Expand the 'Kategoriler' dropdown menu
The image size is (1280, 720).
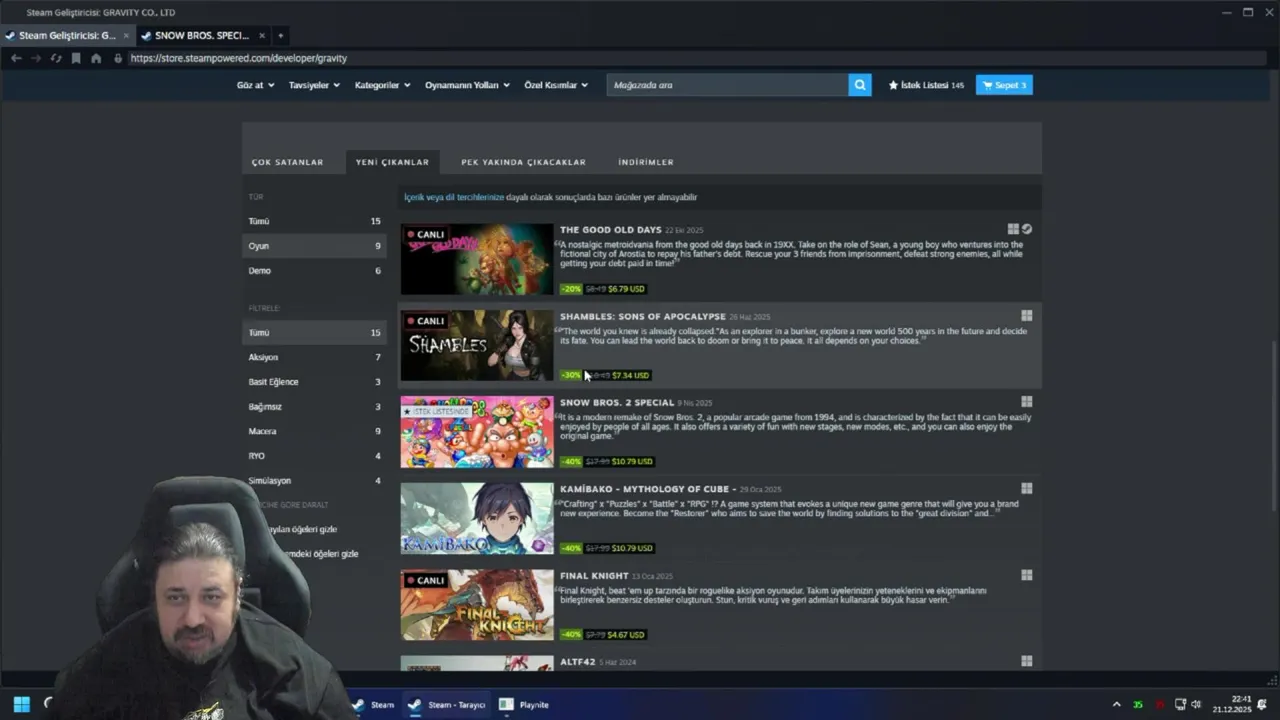coord(382,85)
